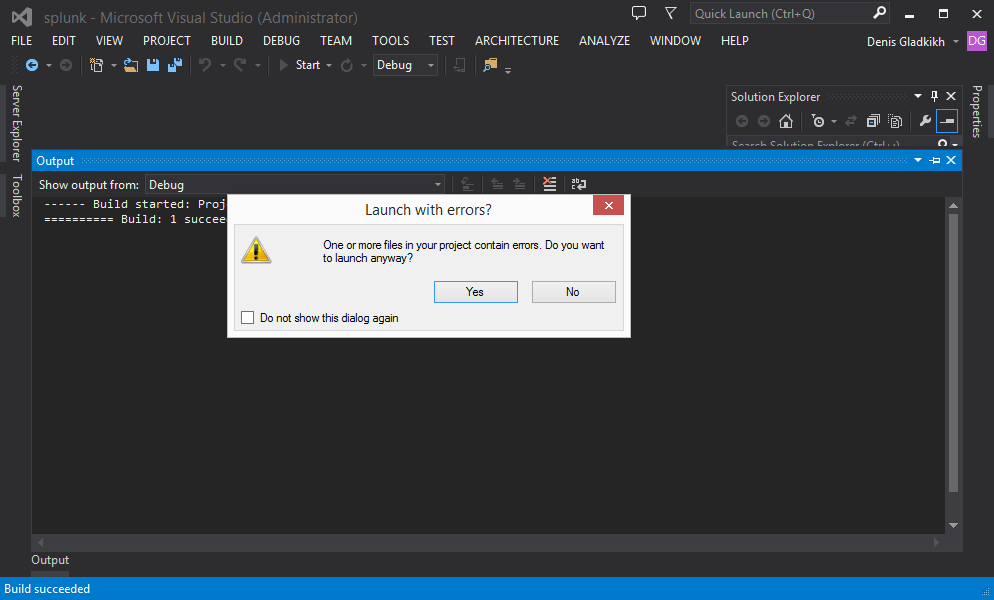Click the Navigate Backward toolbar icon
This screenshot has width=994, height=600.
32,65
